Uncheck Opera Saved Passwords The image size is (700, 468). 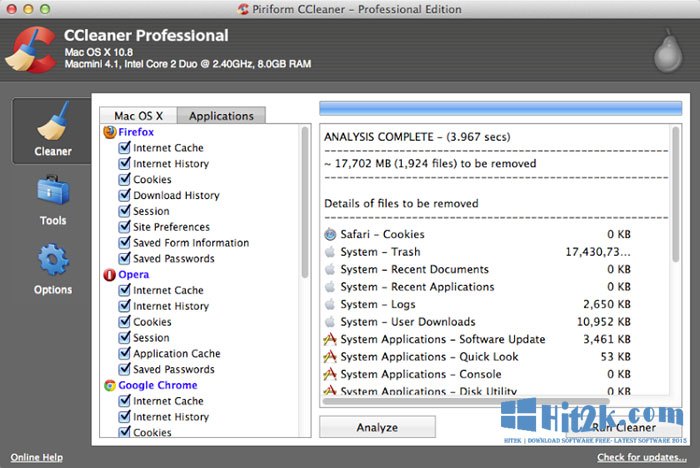125,369
